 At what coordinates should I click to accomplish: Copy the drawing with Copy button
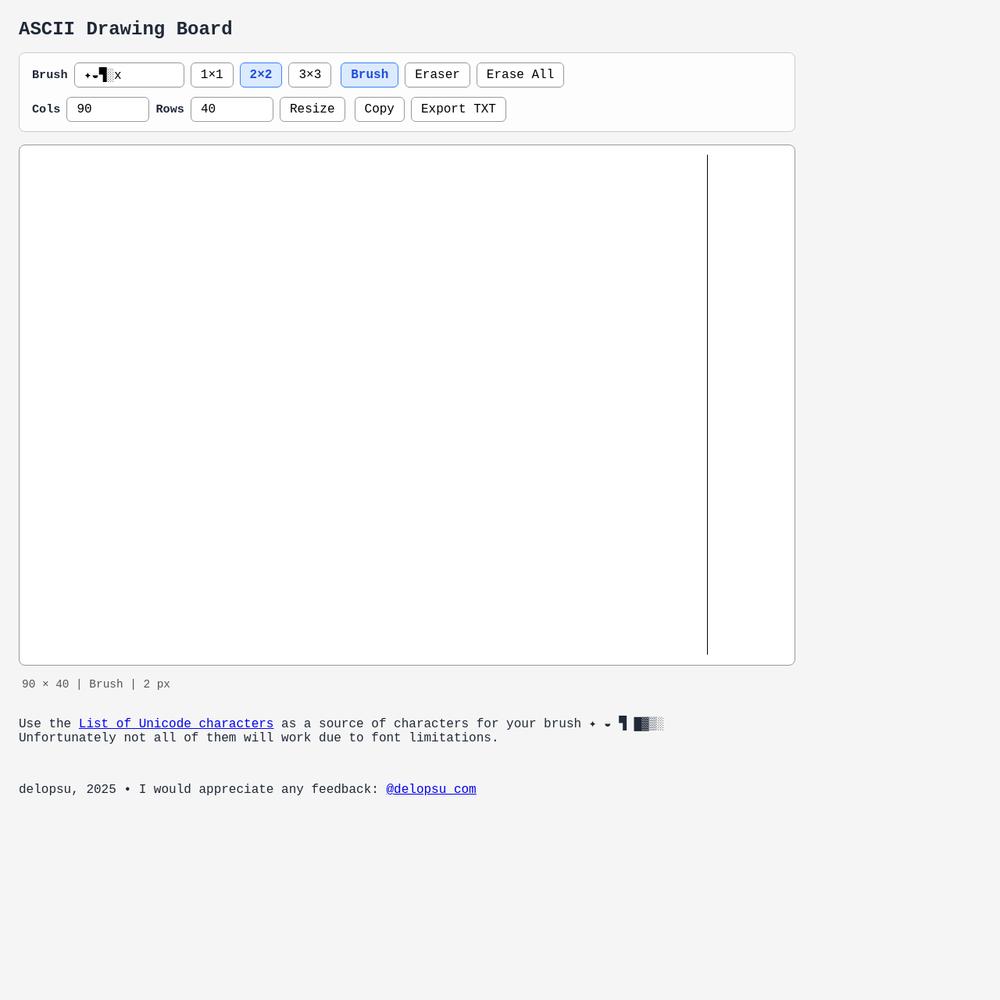click(379, 109)
